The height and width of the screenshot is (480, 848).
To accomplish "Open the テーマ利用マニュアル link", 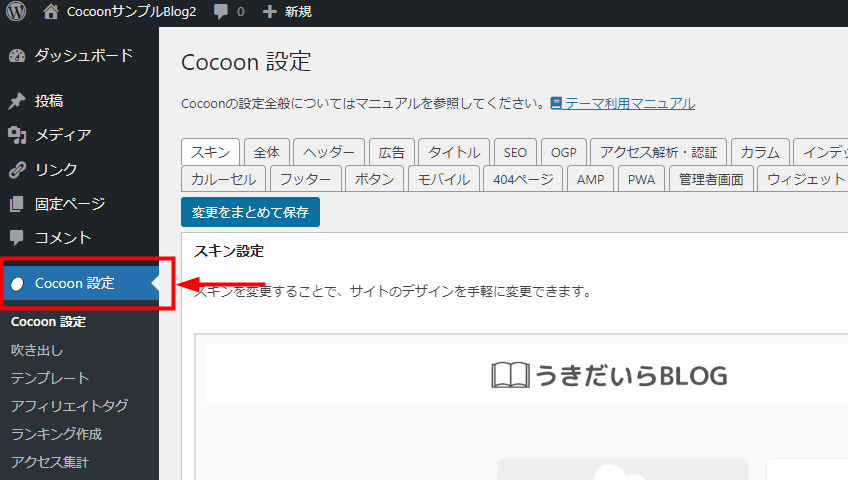I will pos(630,103).
